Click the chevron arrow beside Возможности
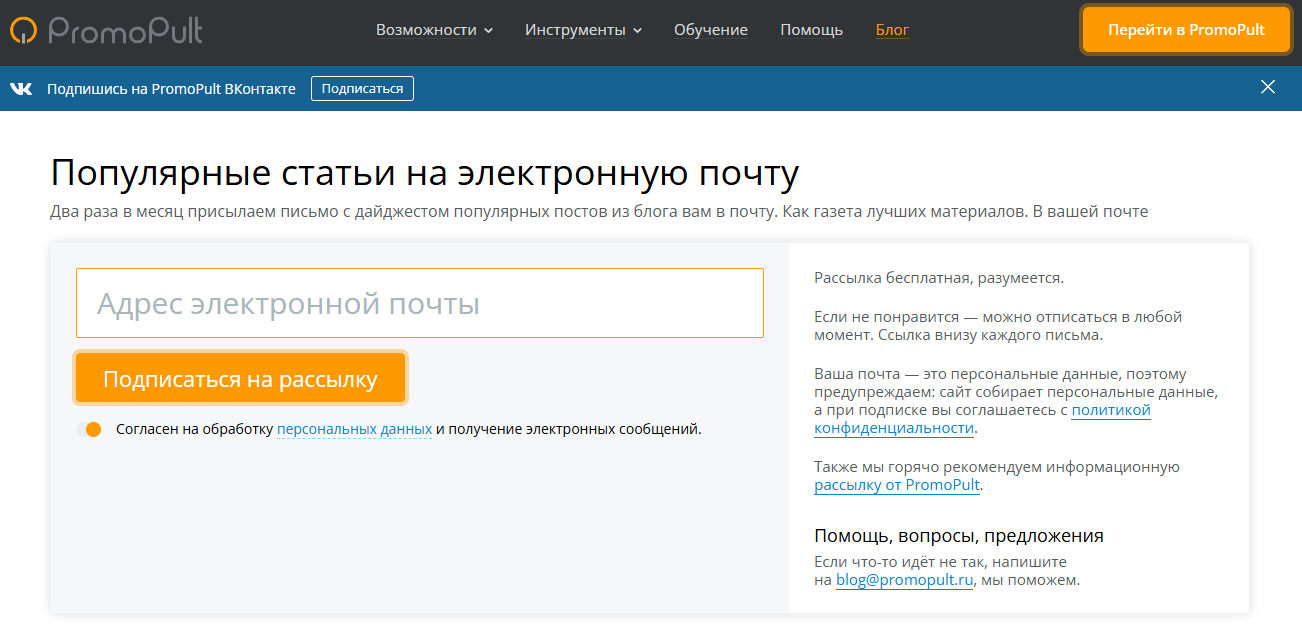The height and width of the screenshot is (630, 1302). click(x=489, y=30)
